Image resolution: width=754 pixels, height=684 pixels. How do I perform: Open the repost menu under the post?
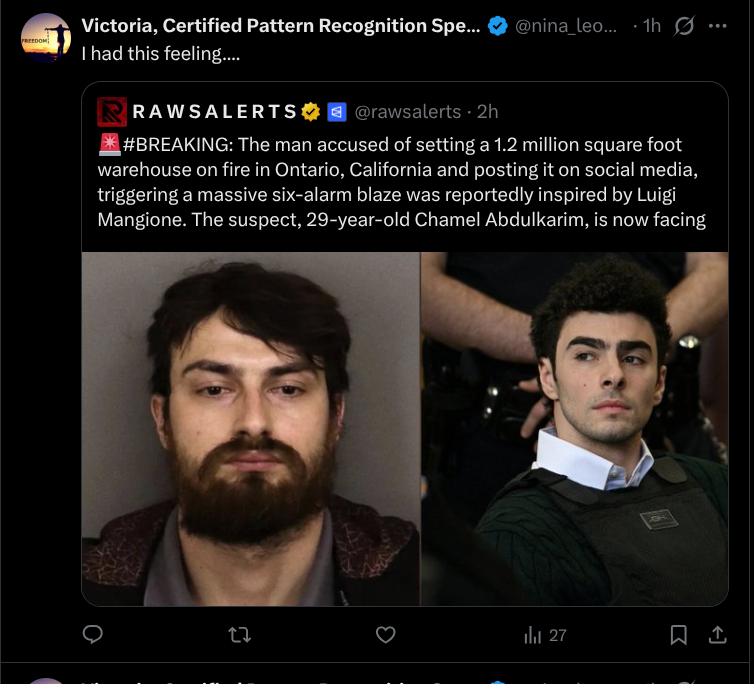[240, 634]
